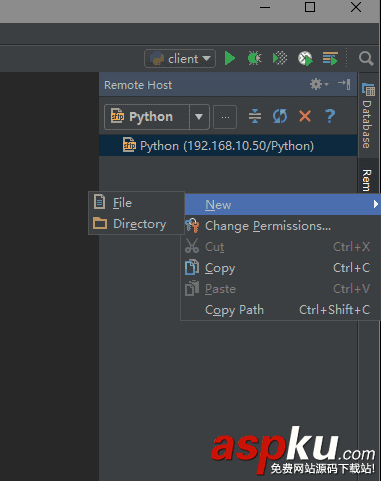Click the ellipsis browse servers button

(x=225, y=117)
